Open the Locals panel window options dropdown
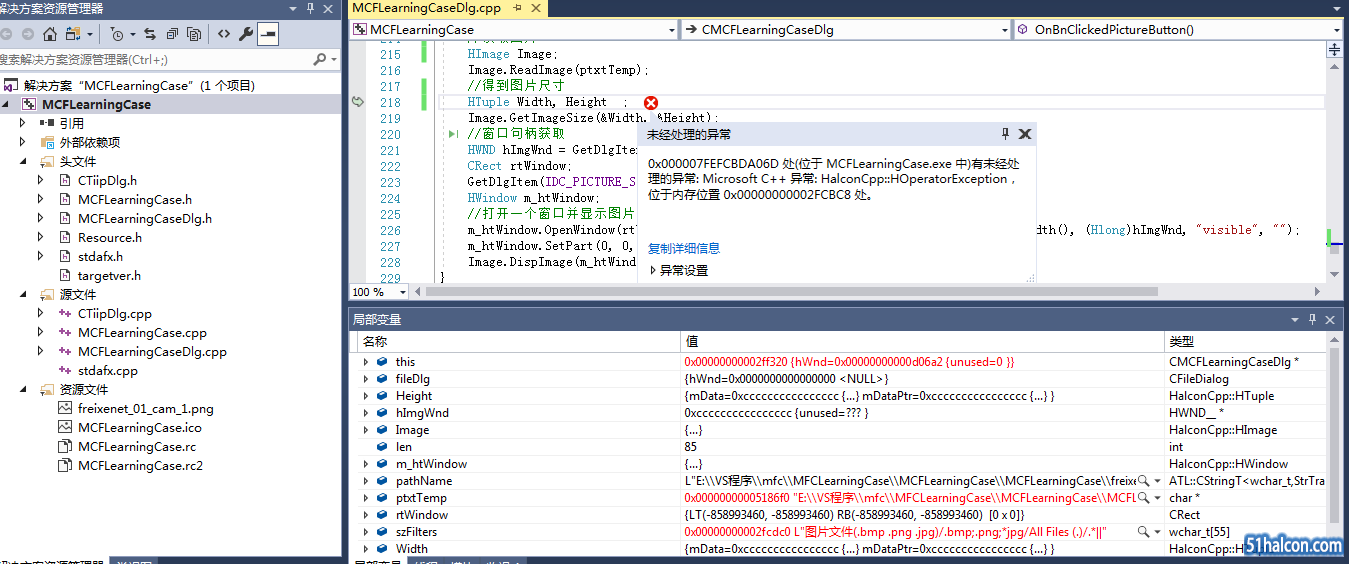Viewport: 1349px width, 564px height. point(1295,320)
